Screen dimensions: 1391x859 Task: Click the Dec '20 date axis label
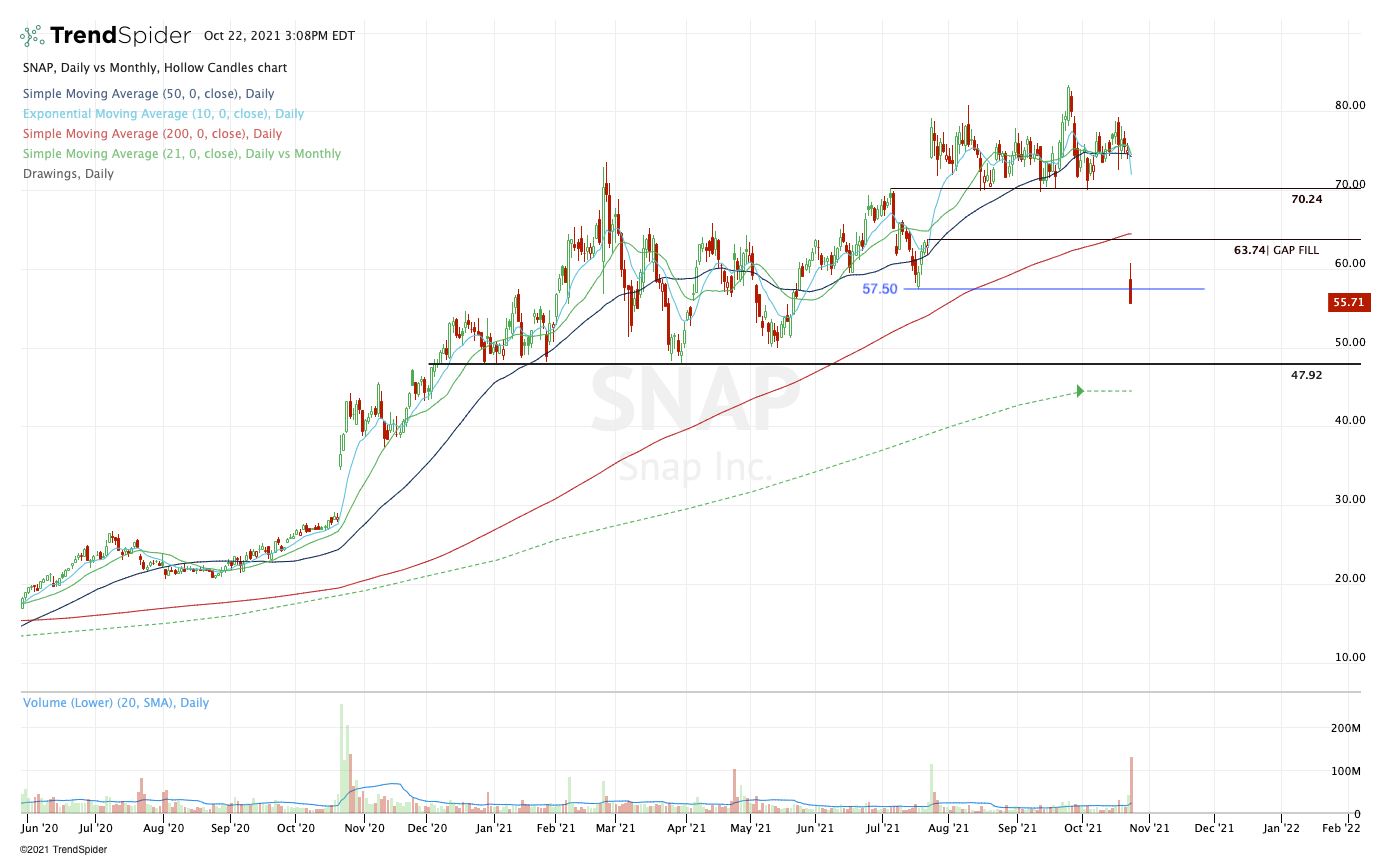[x=429, y=827]
